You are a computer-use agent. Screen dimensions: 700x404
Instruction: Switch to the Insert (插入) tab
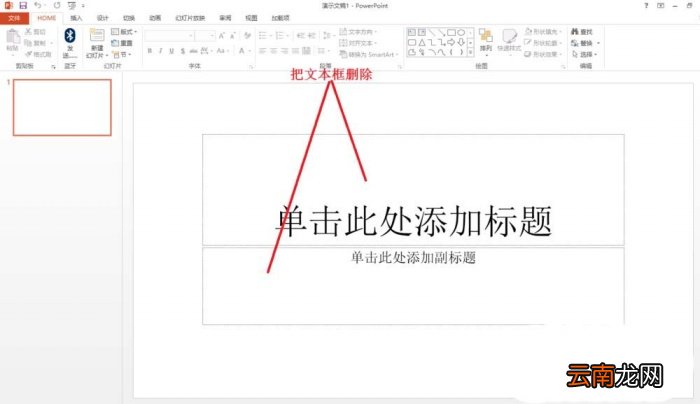tap(76, 18)
